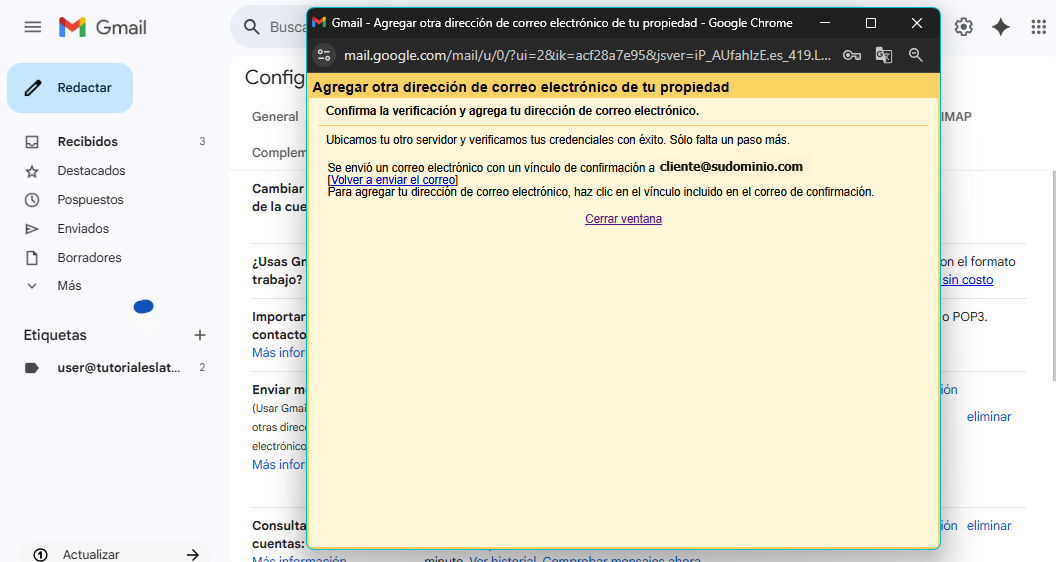Screen dimensions: 1056x562
Task: Click the lower eliminar link
Action: (x=989, y=526)
